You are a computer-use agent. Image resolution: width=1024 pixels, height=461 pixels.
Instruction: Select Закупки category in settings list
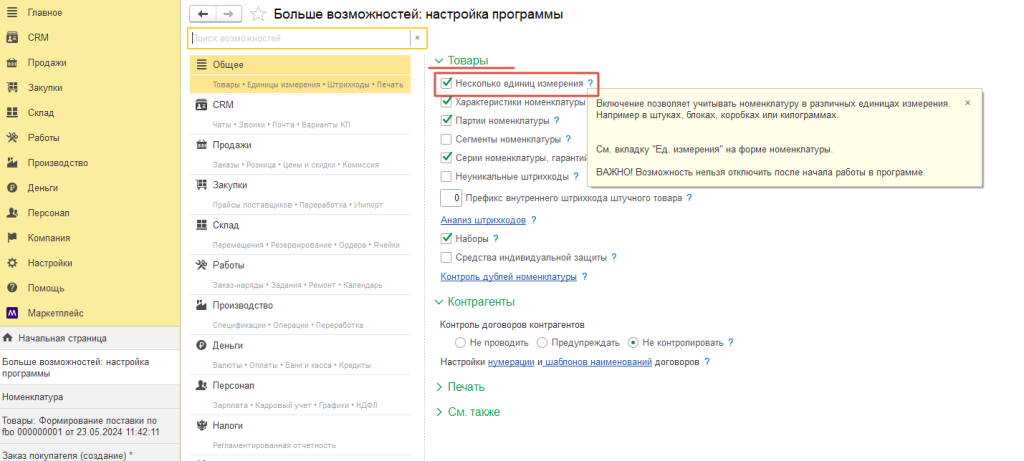pos(300,195)
